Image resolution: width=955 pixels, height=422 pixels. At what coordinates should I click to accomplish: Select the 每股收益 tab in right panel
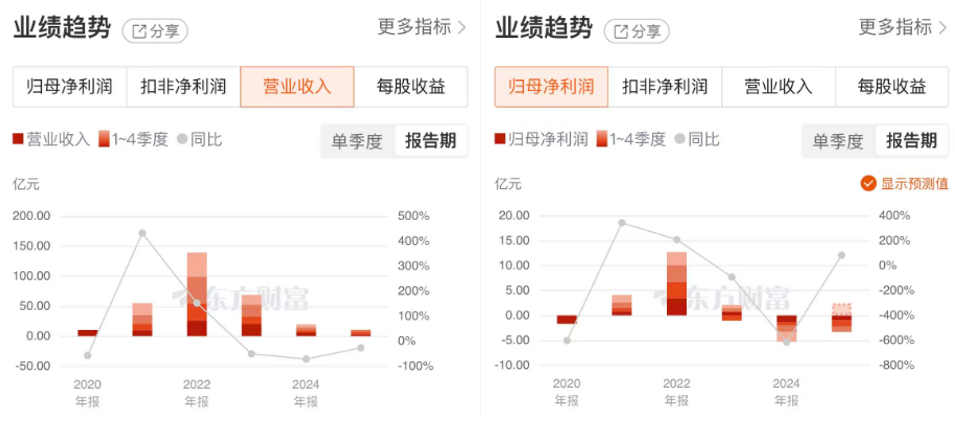[892, 87]
